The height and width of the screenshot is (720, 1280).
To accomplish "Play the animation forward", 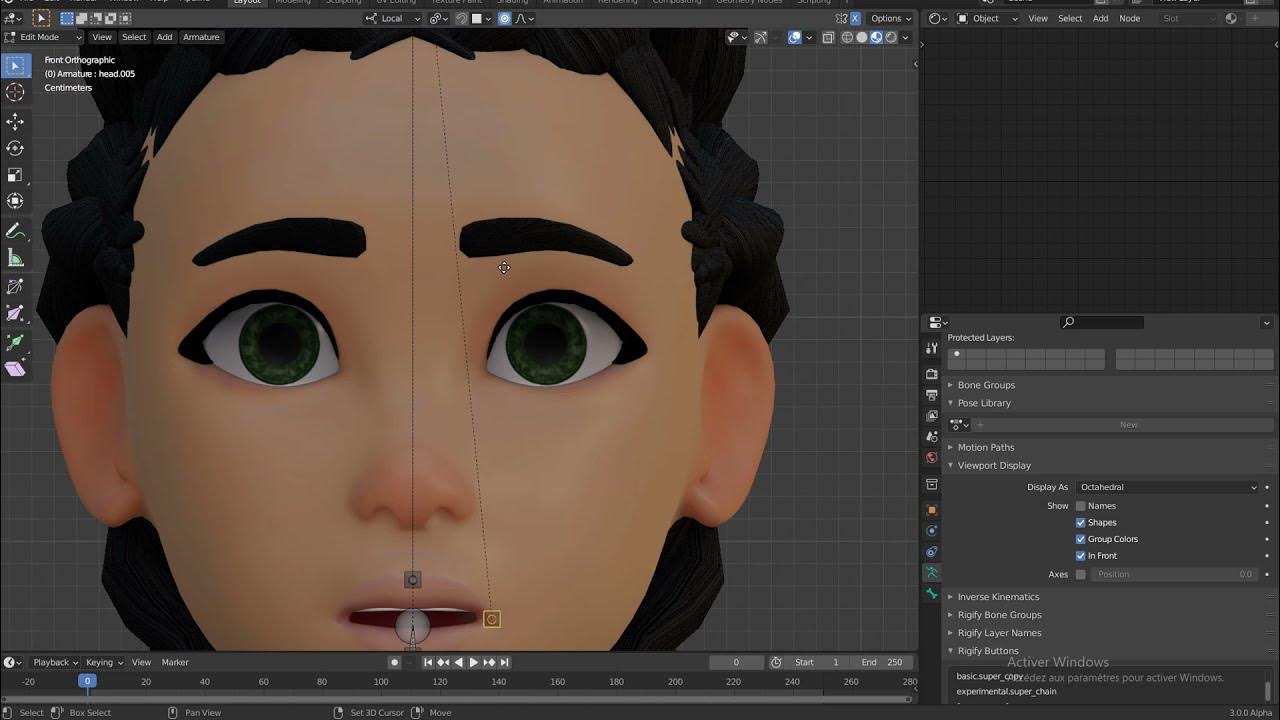I will pyautogui.click(x=474, y=662).
